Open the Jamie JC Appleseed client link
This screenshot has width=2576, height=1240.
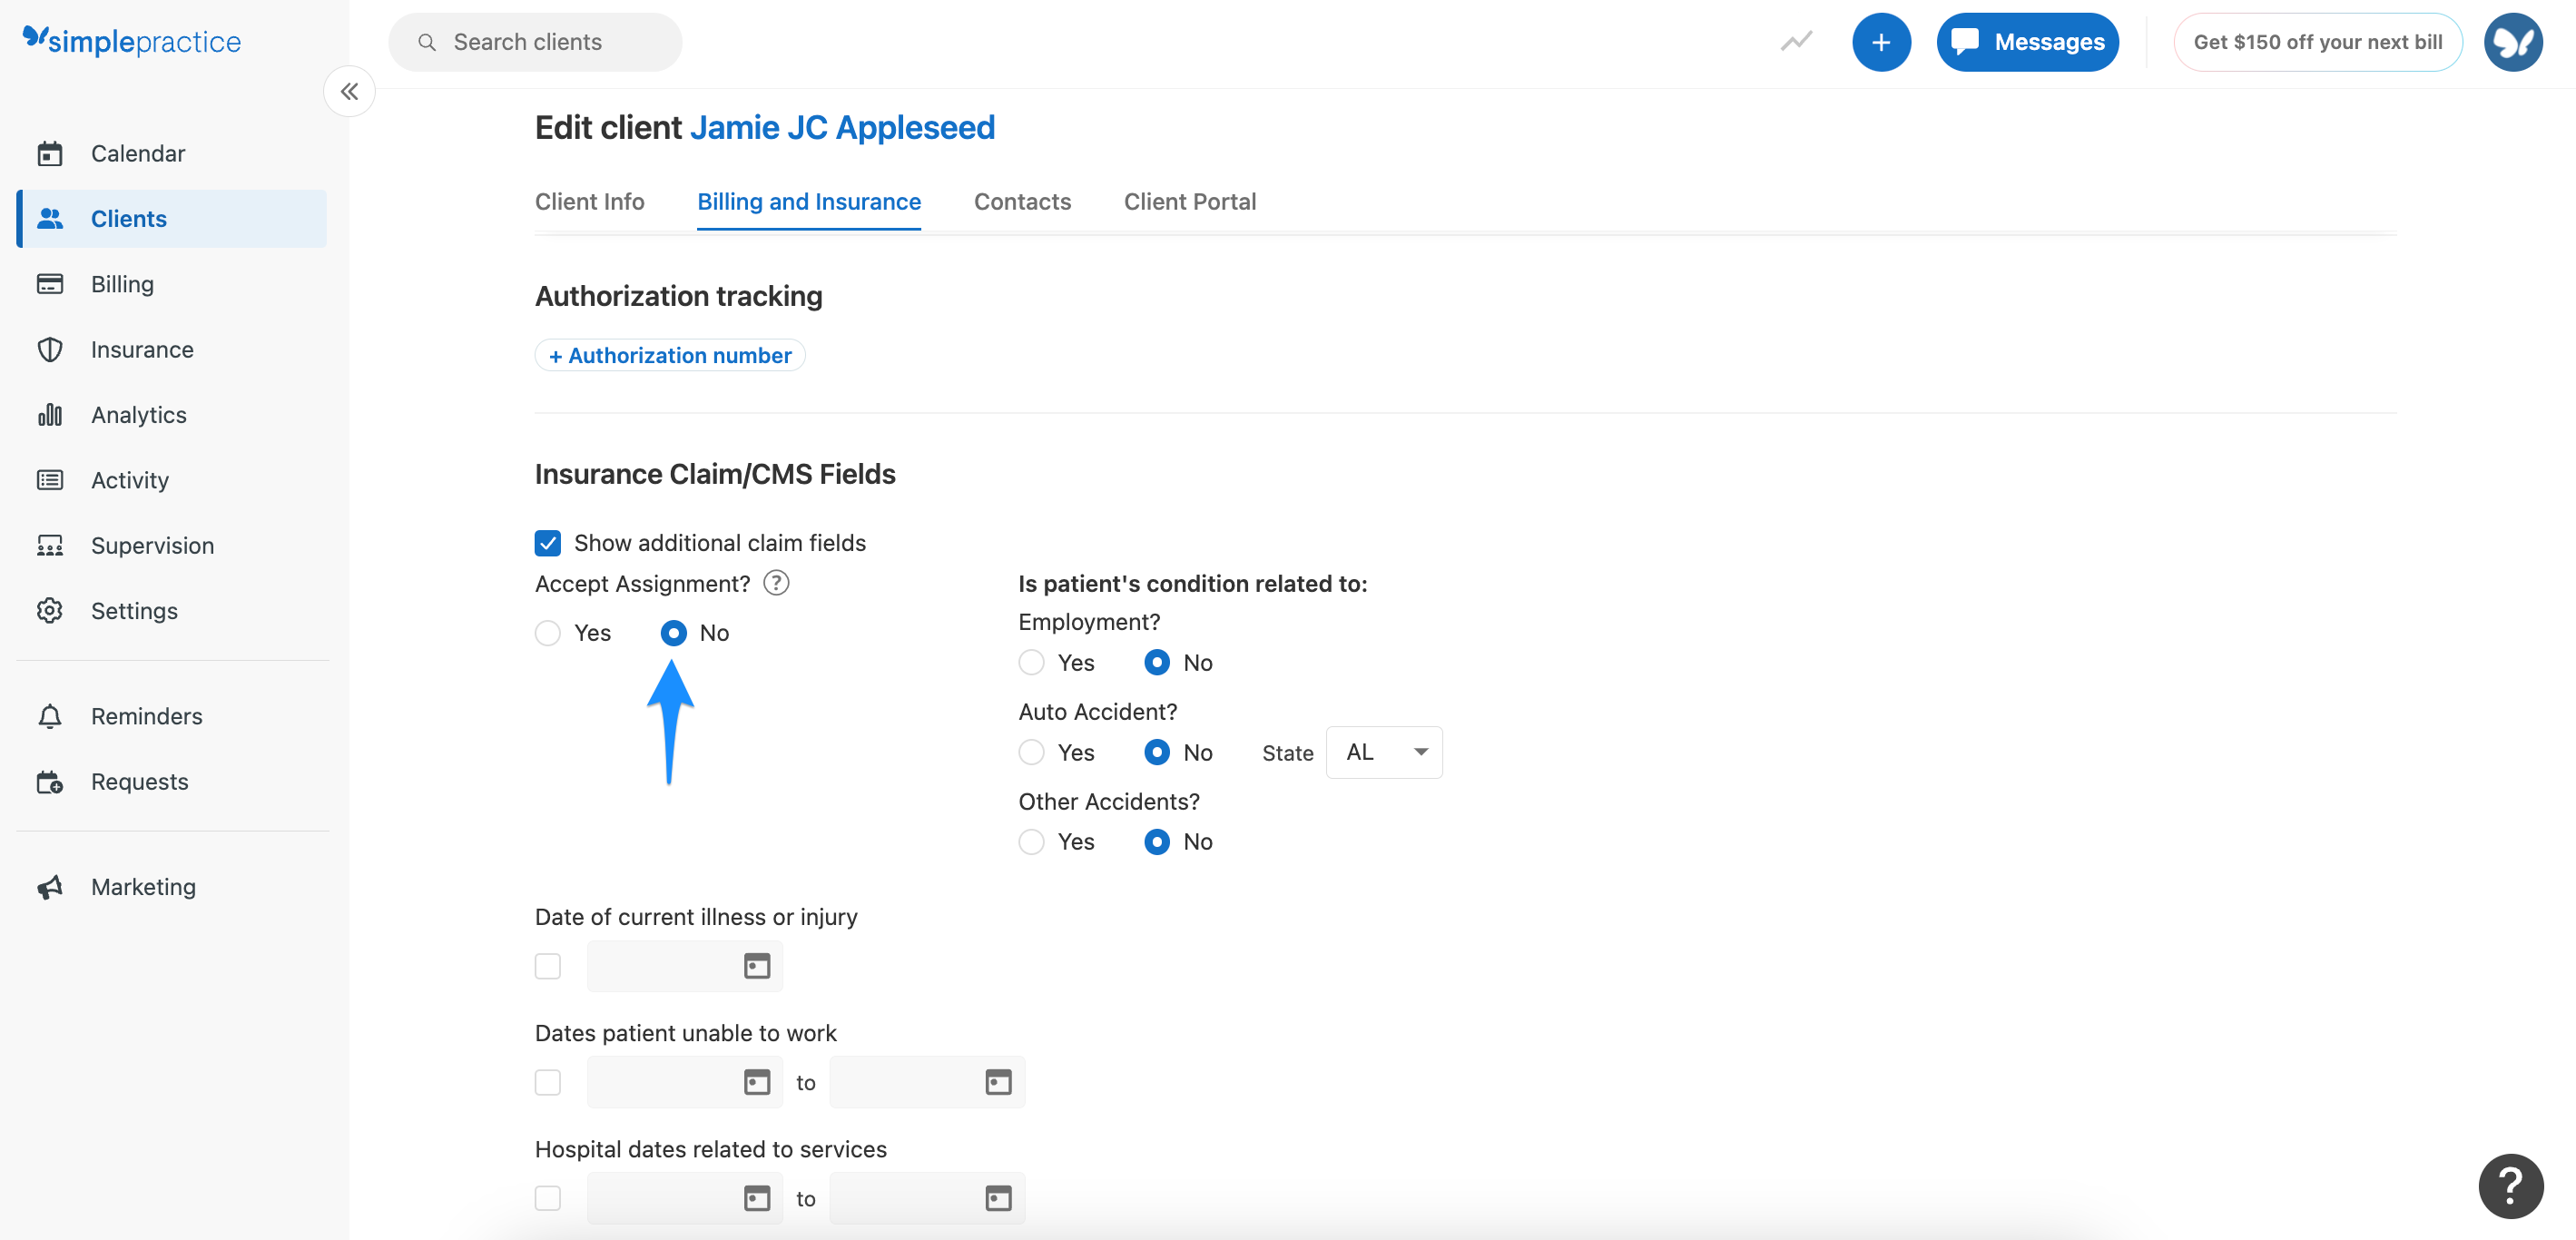pos(842,128)
